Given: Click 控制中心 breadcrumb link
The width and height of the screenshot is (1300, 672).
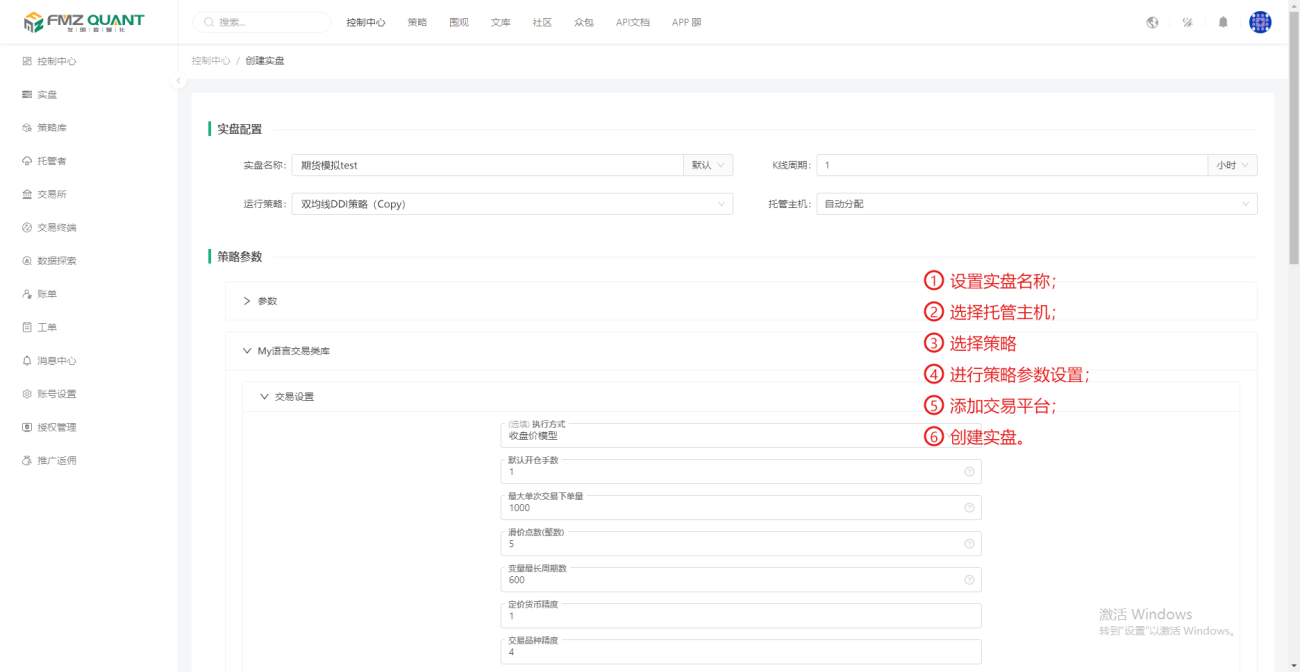Looking at the screenshot, I should 211,61.
